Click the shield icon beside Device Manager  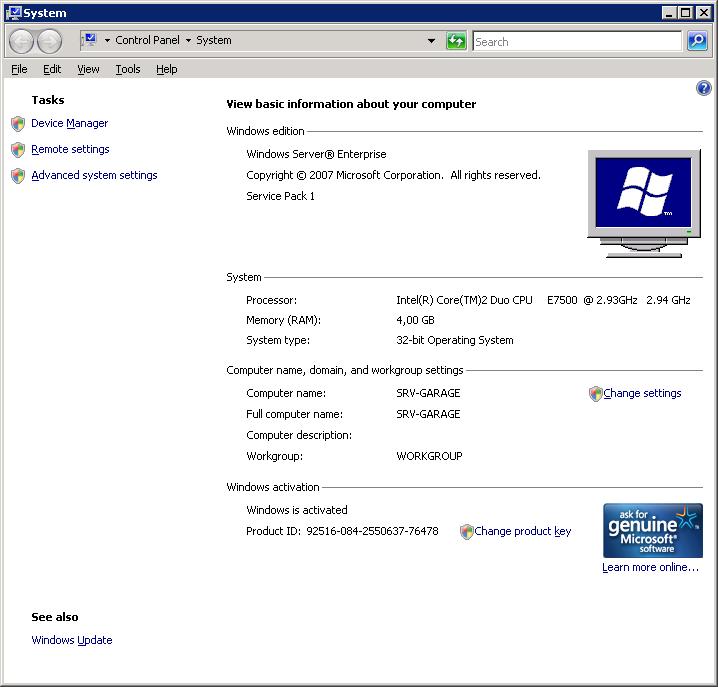(18, 124)
